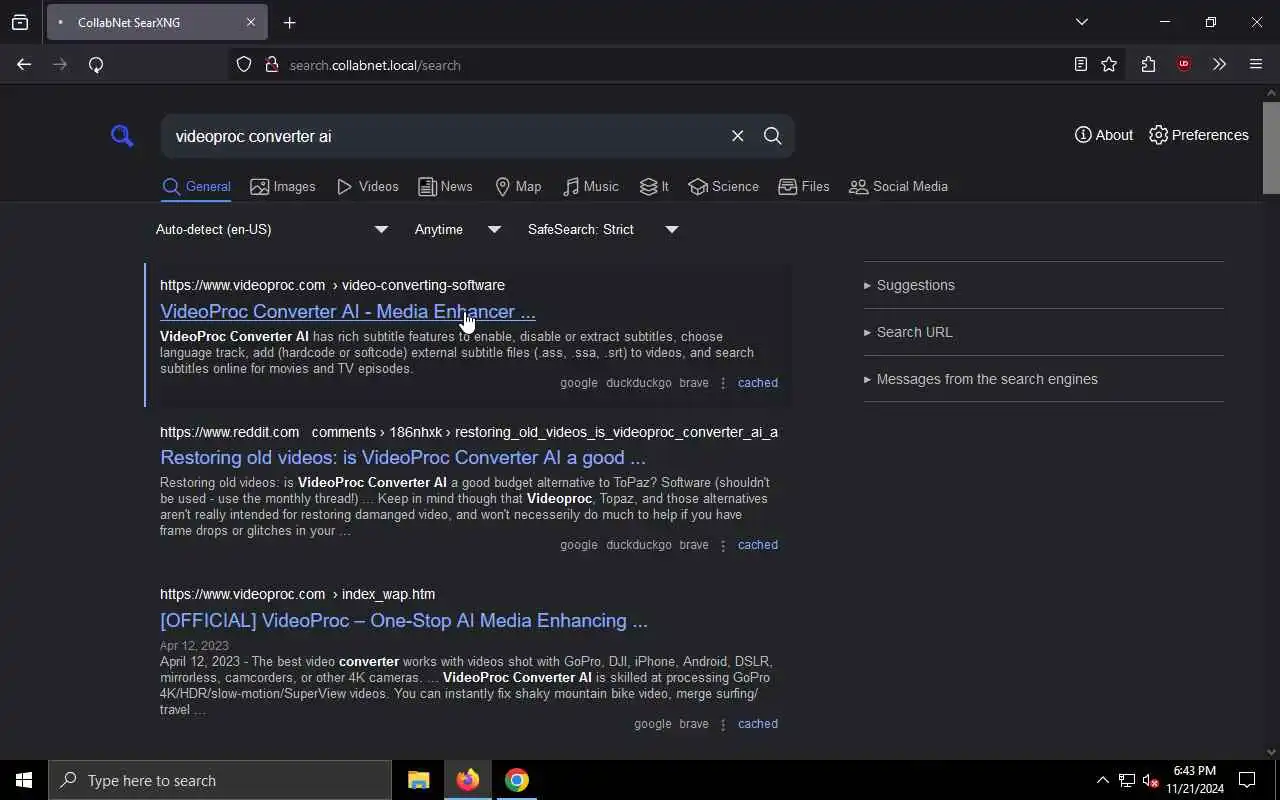Screen dimensions: 1280x800
Task: Open Preferences with gear icon
Action: coord(1199,135)
